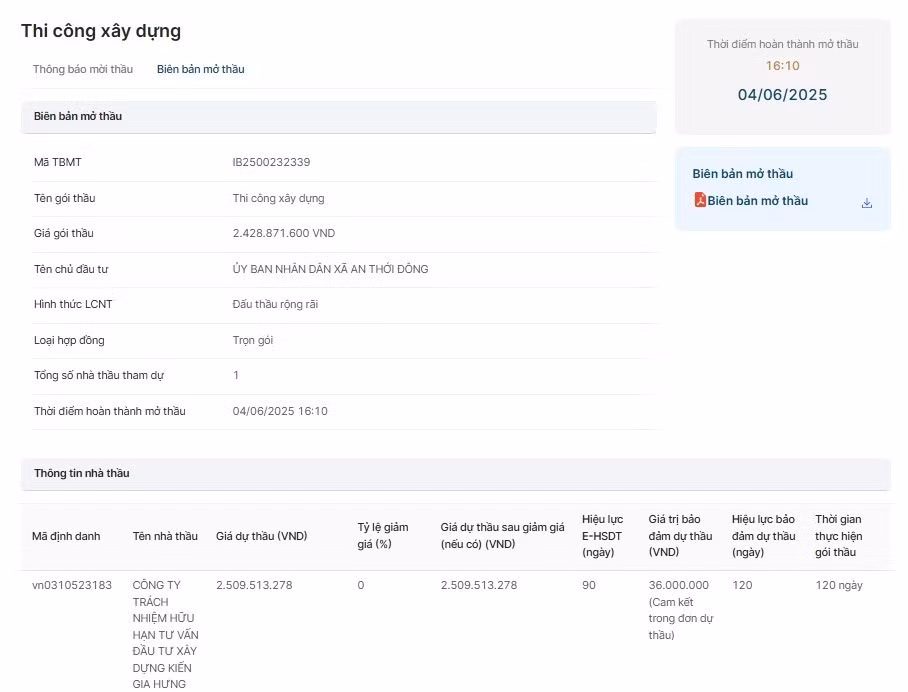Click the Thi công xây dựng page title
Viewport: 908px width, 692px height.
(x=101, y=31)
